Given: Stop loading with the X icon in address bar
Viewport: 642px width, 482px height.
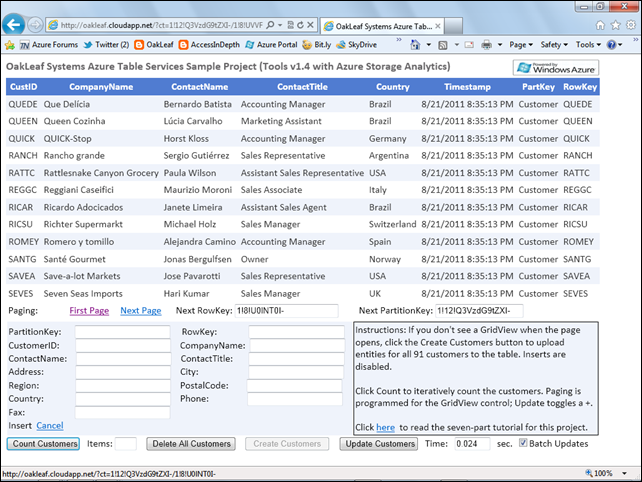Looking at the screenshot, I should (x=310, y=25).
